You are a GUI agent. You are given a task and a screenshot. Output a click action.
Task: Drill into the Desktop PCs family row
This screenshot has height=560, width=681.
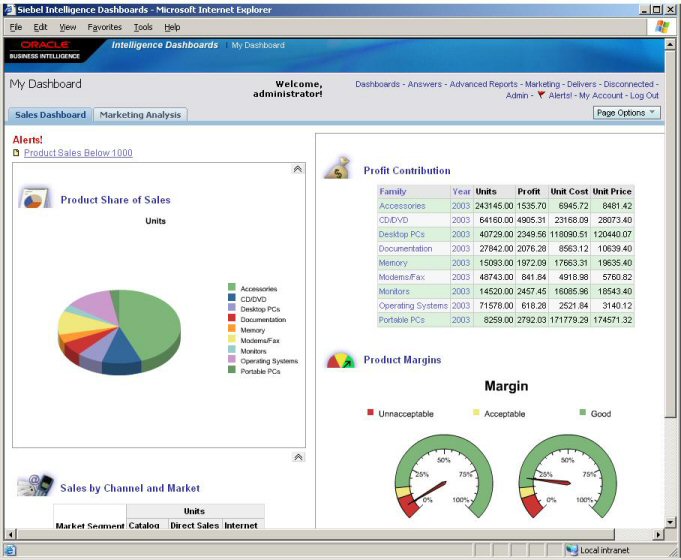[x=401, y=234]
